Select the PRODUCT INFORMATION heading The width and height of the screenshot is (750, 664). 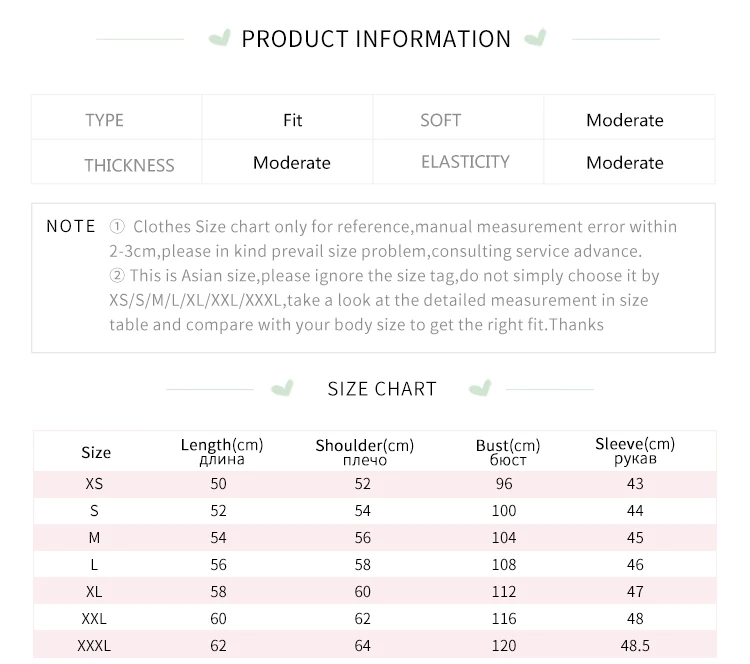coord(376,39)
